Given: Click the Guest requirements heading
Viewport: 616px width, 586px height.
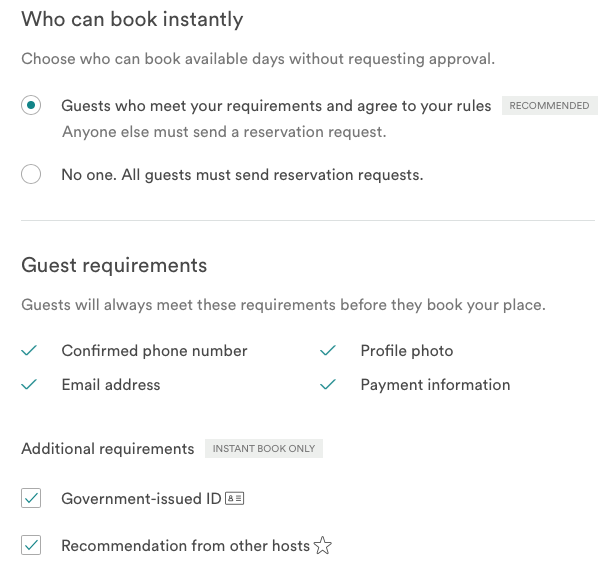Looking at the screenshot, I should [x=114, y=266].
